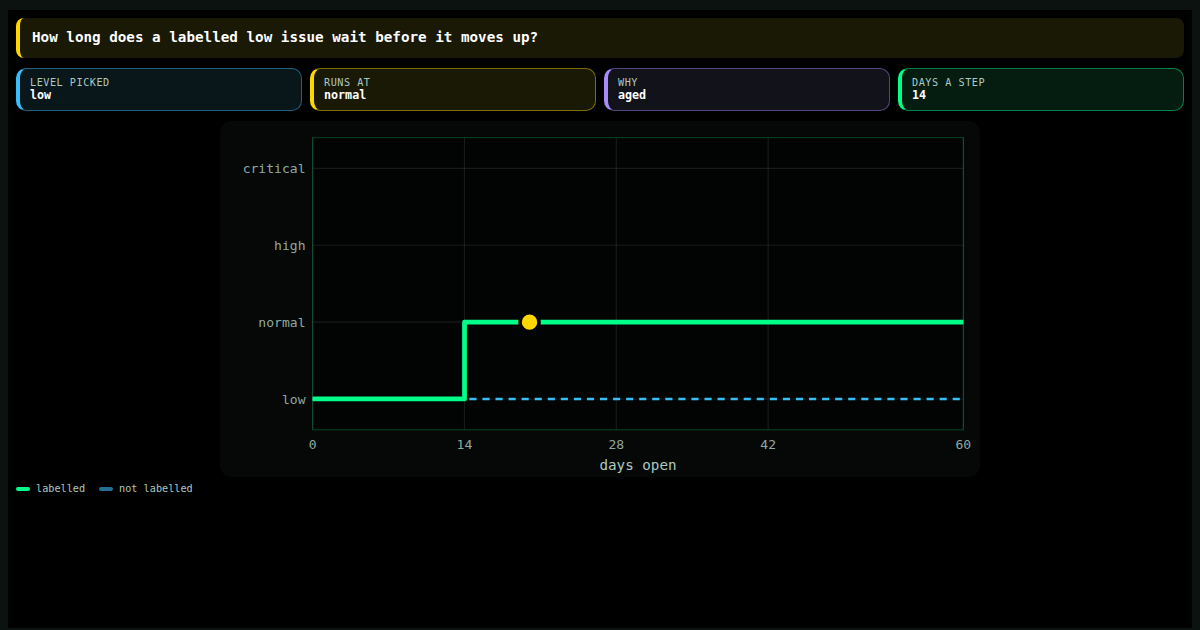Click the DAYS A STEP 14 card
1200x630 pixels.
pyautogui.click(x=1041, y=89)
